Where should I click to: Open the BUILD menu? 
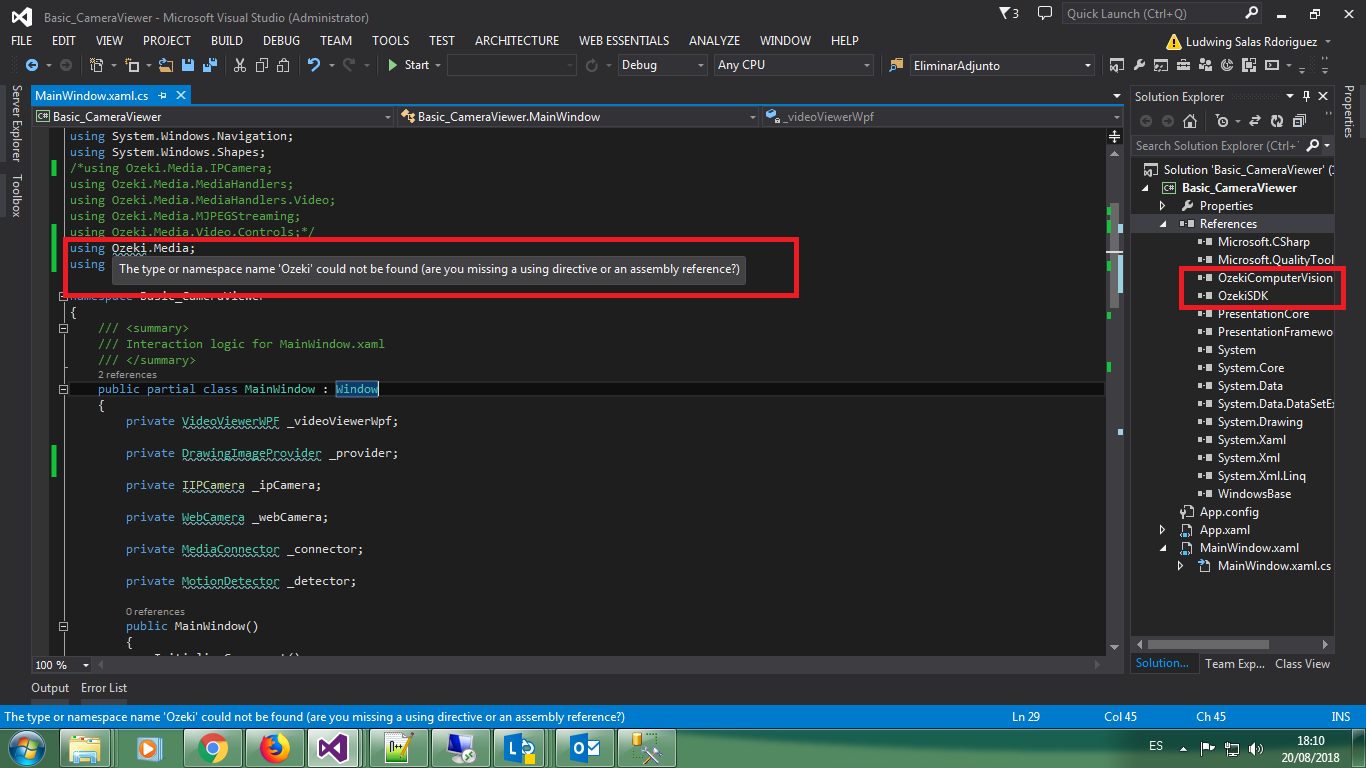point(227,41)
